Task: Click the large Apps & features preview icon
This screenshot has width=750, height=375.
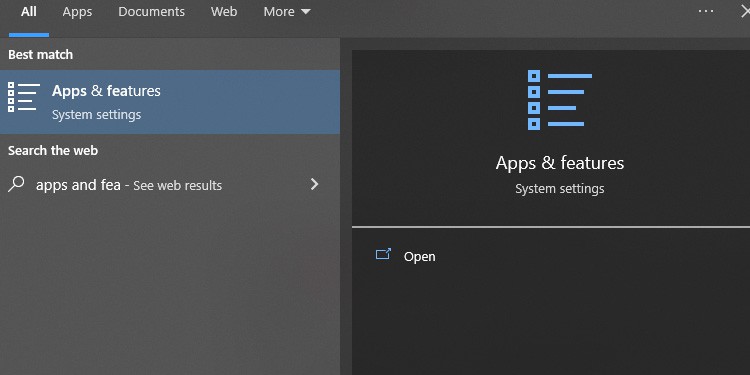Action: pos(560,100)
